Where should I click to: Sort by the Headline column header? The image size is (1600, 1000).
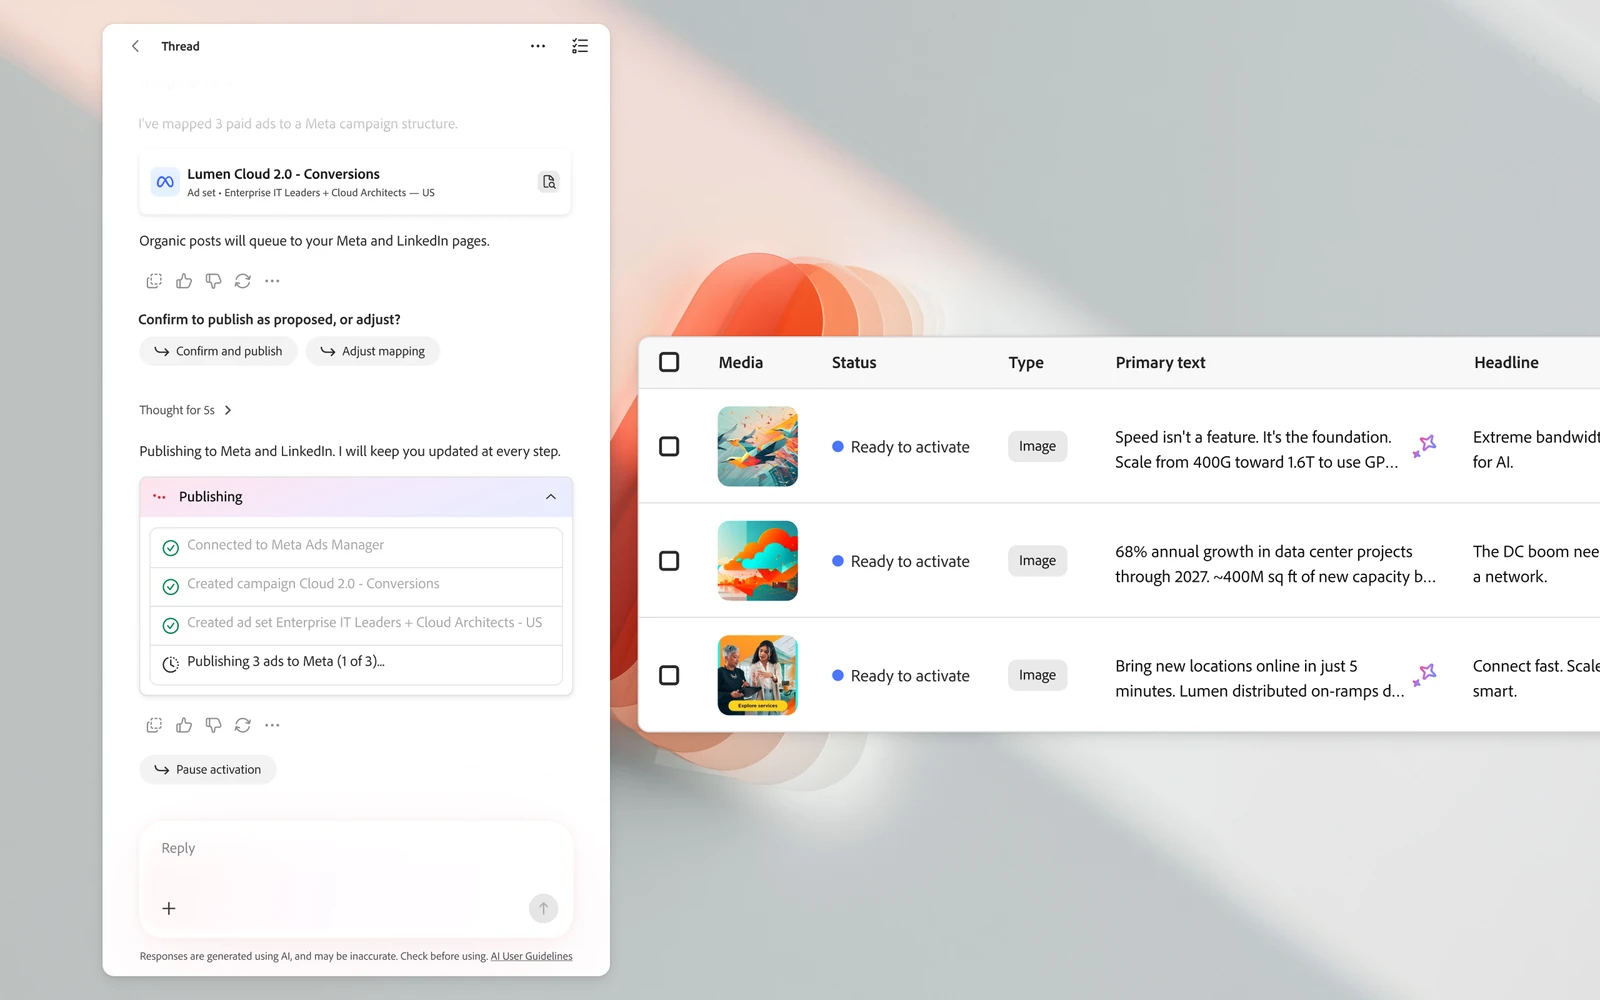coord(1506,362)
